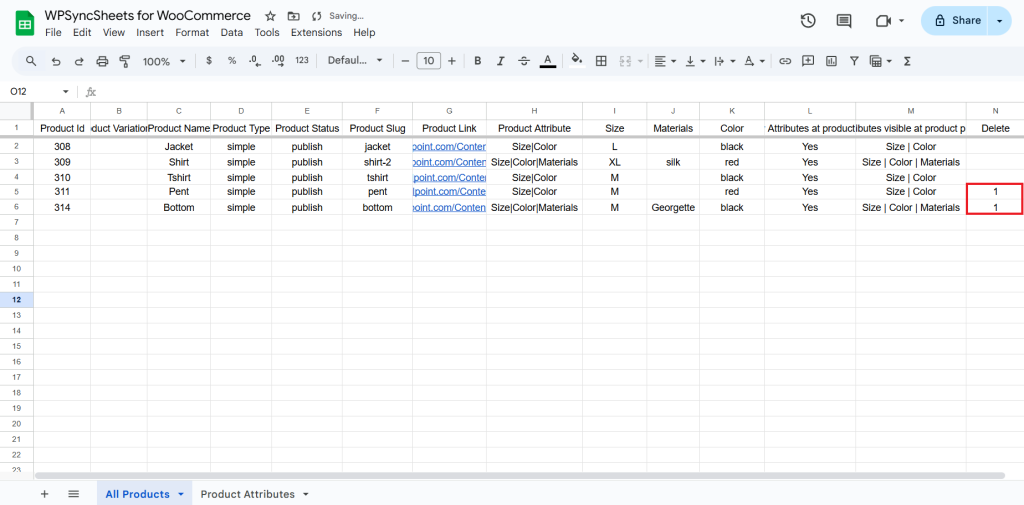Increase font size with plus button

451,61
